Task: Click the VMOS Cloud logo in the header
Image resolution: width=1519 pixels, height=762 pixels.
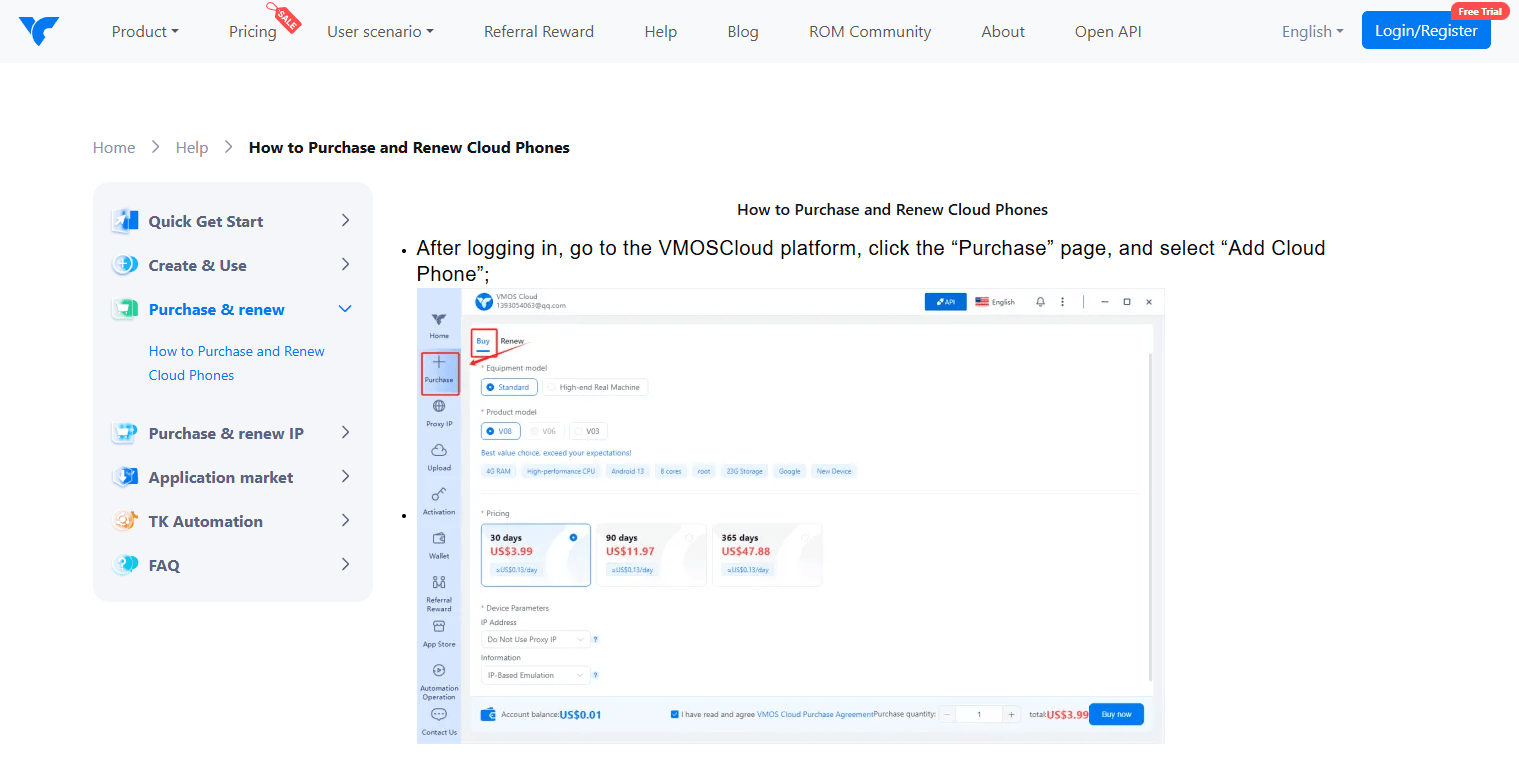Action: click(39, 31)
